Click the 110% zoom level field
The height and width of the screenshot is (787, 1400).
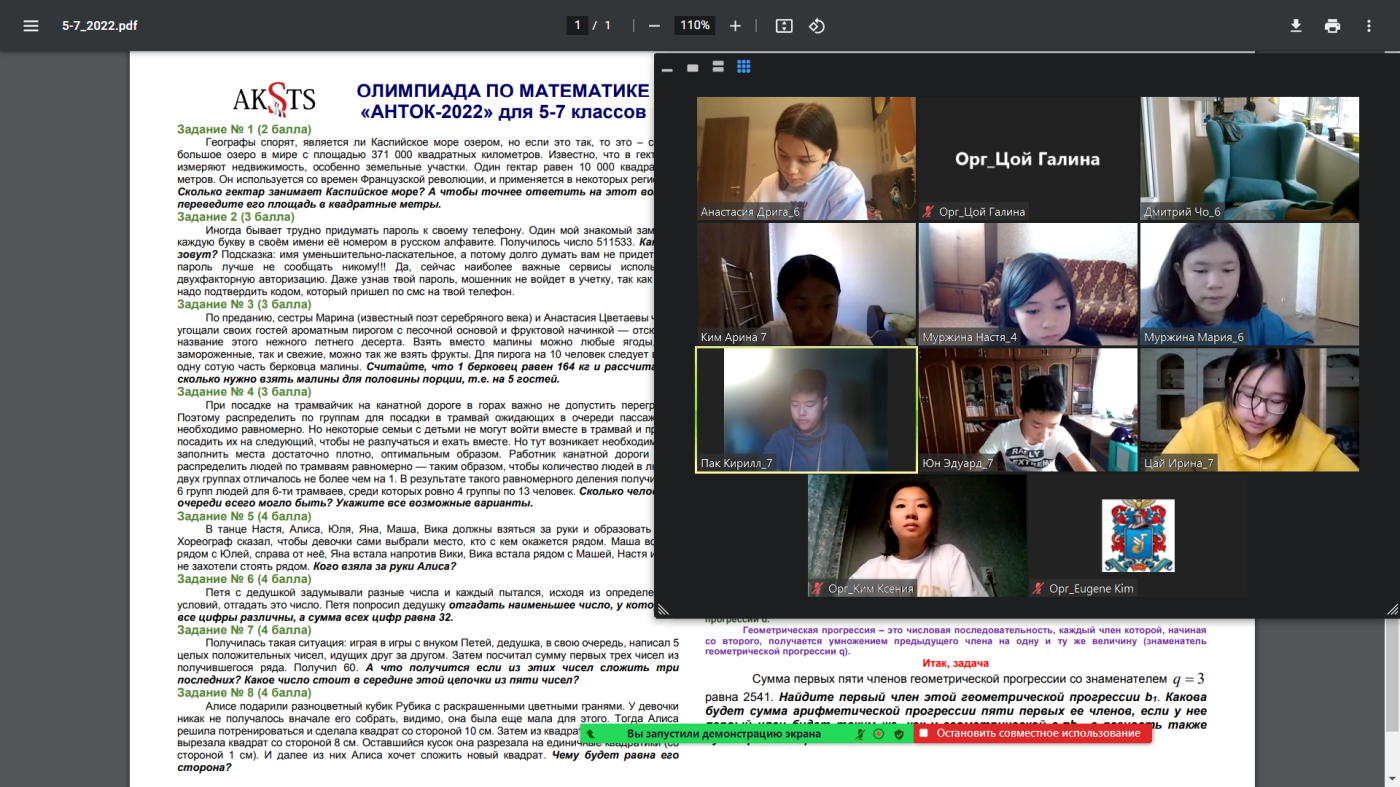tap(695, 26)
